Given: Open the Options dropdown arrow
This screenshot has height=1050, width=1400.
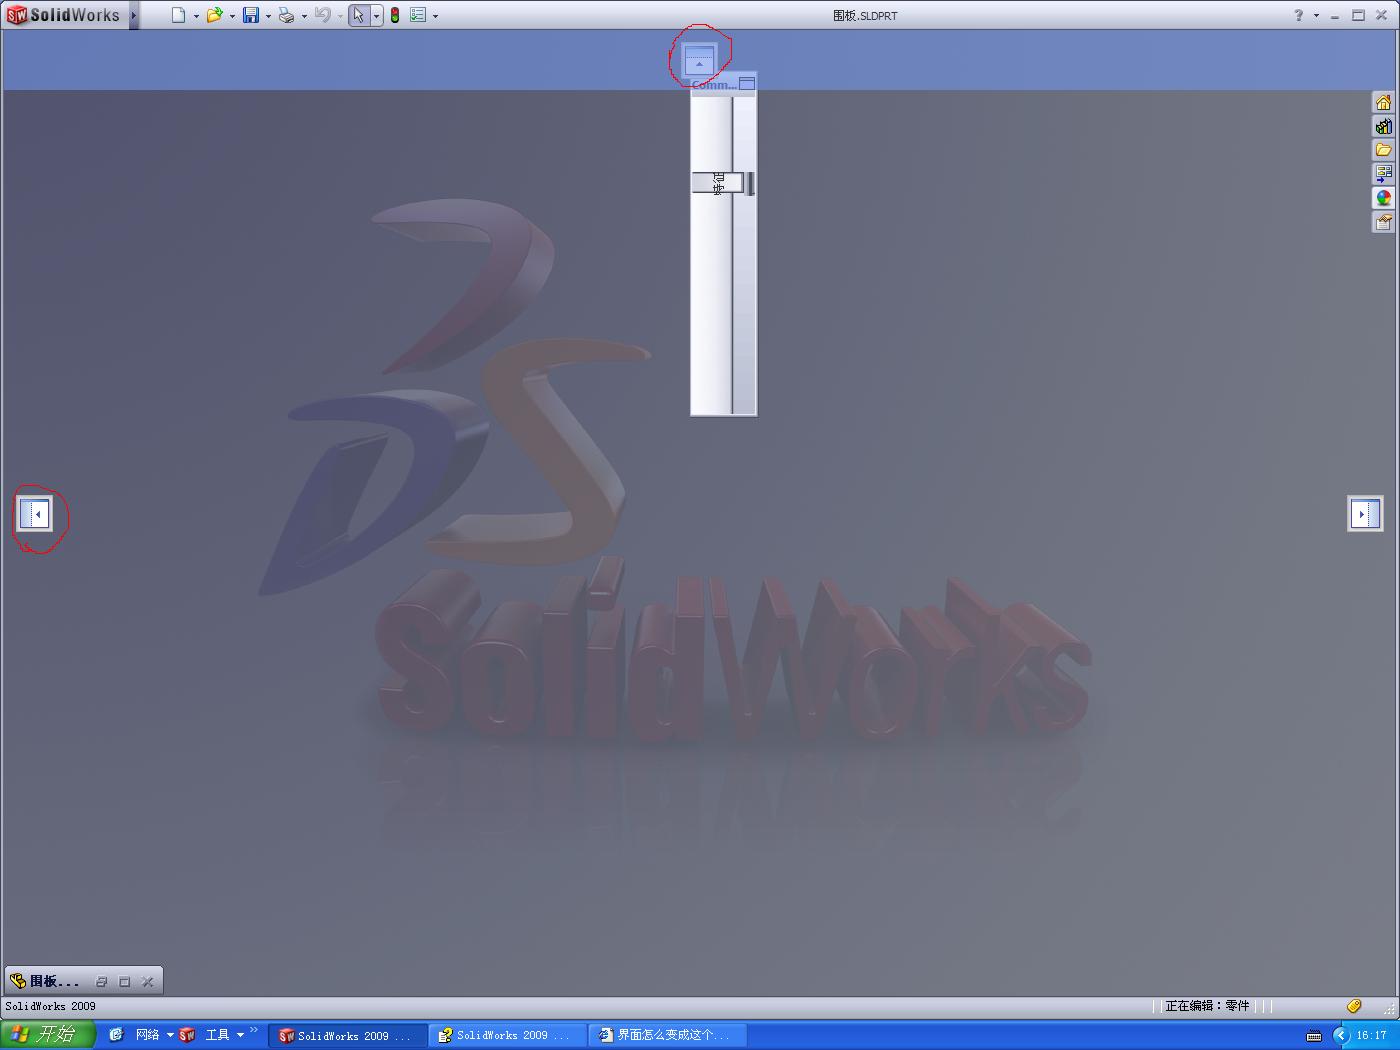Looking at the screenshot, I should [435, 16].
